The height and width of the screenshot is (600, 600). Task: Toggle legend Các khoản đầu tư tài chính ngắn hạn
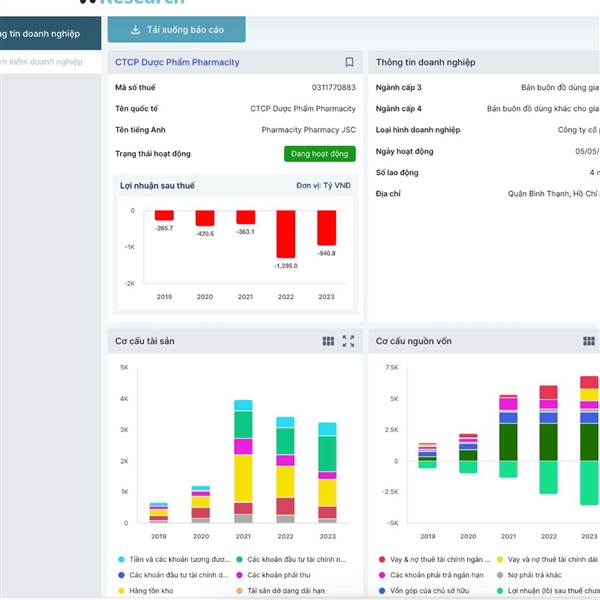tap(291, 559)
